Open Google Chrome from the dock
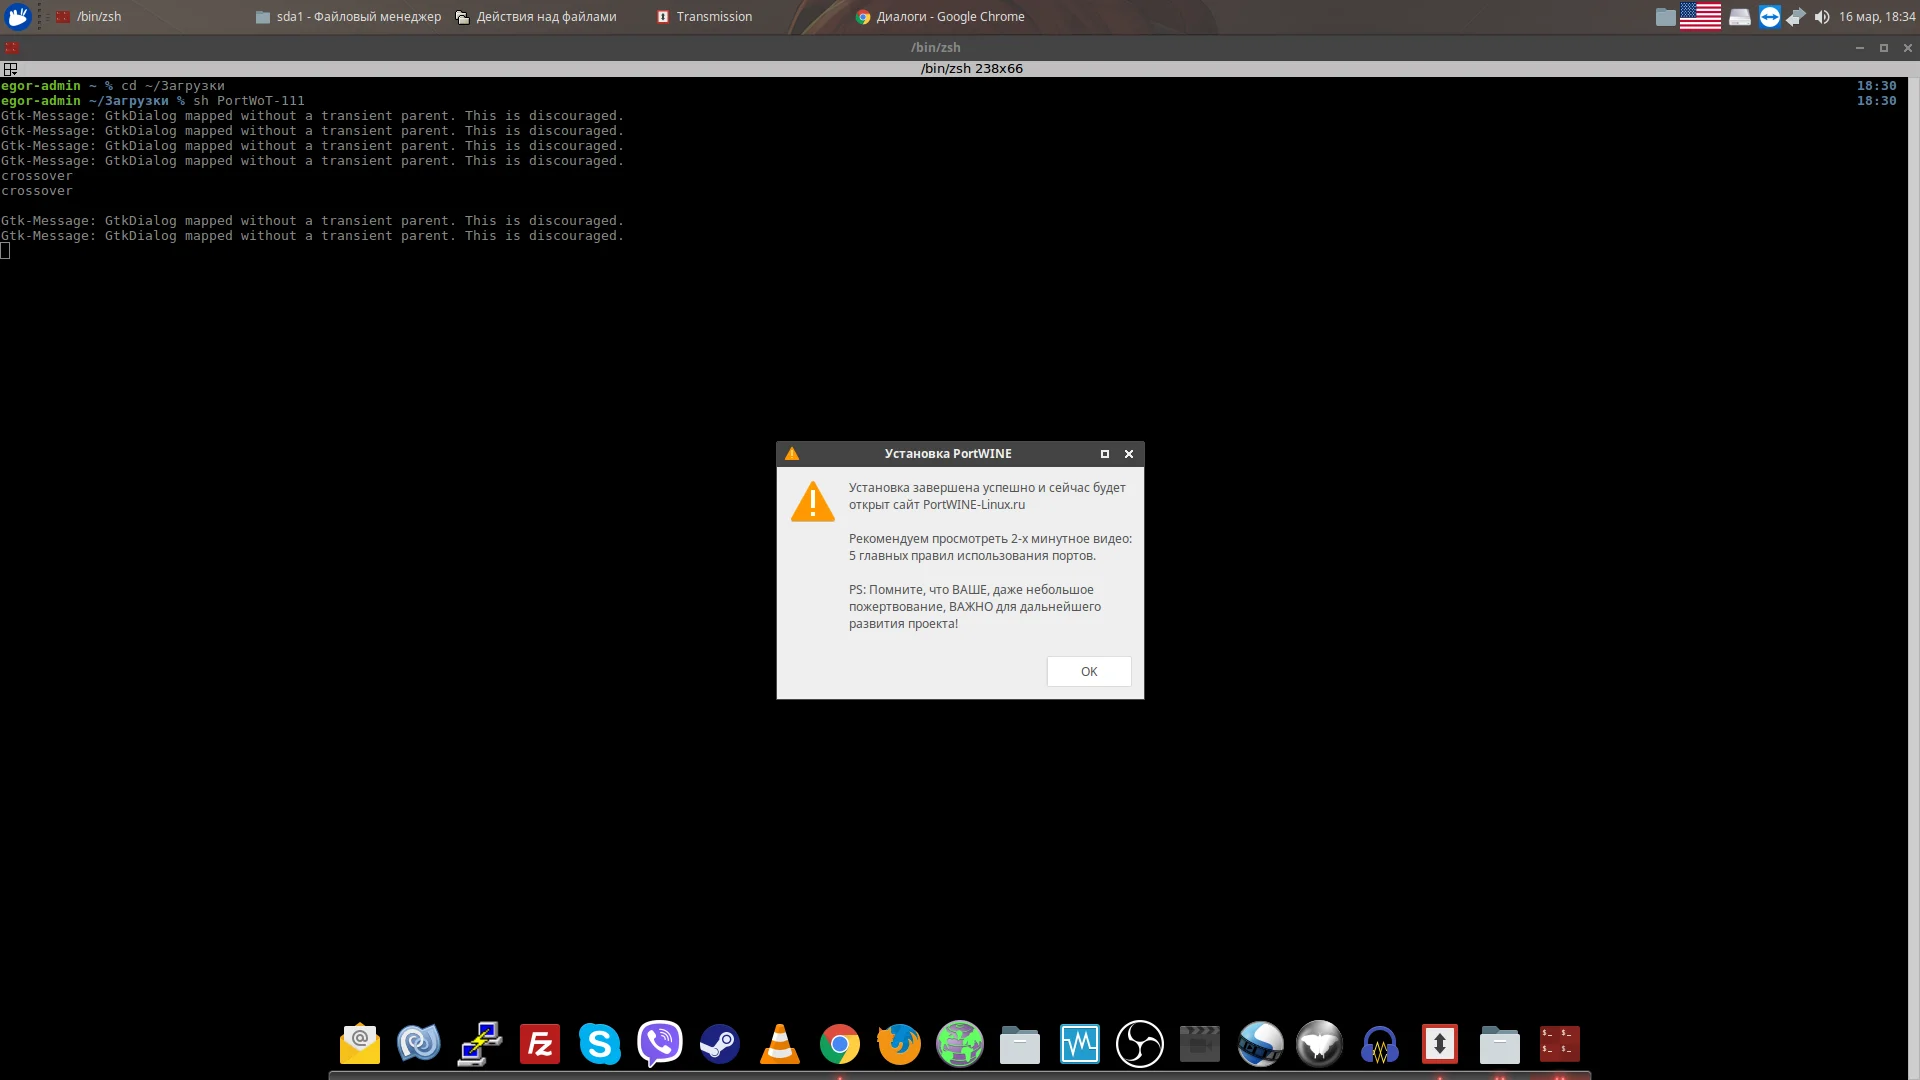1920x1080 pixels. [x=840, y=1045]
